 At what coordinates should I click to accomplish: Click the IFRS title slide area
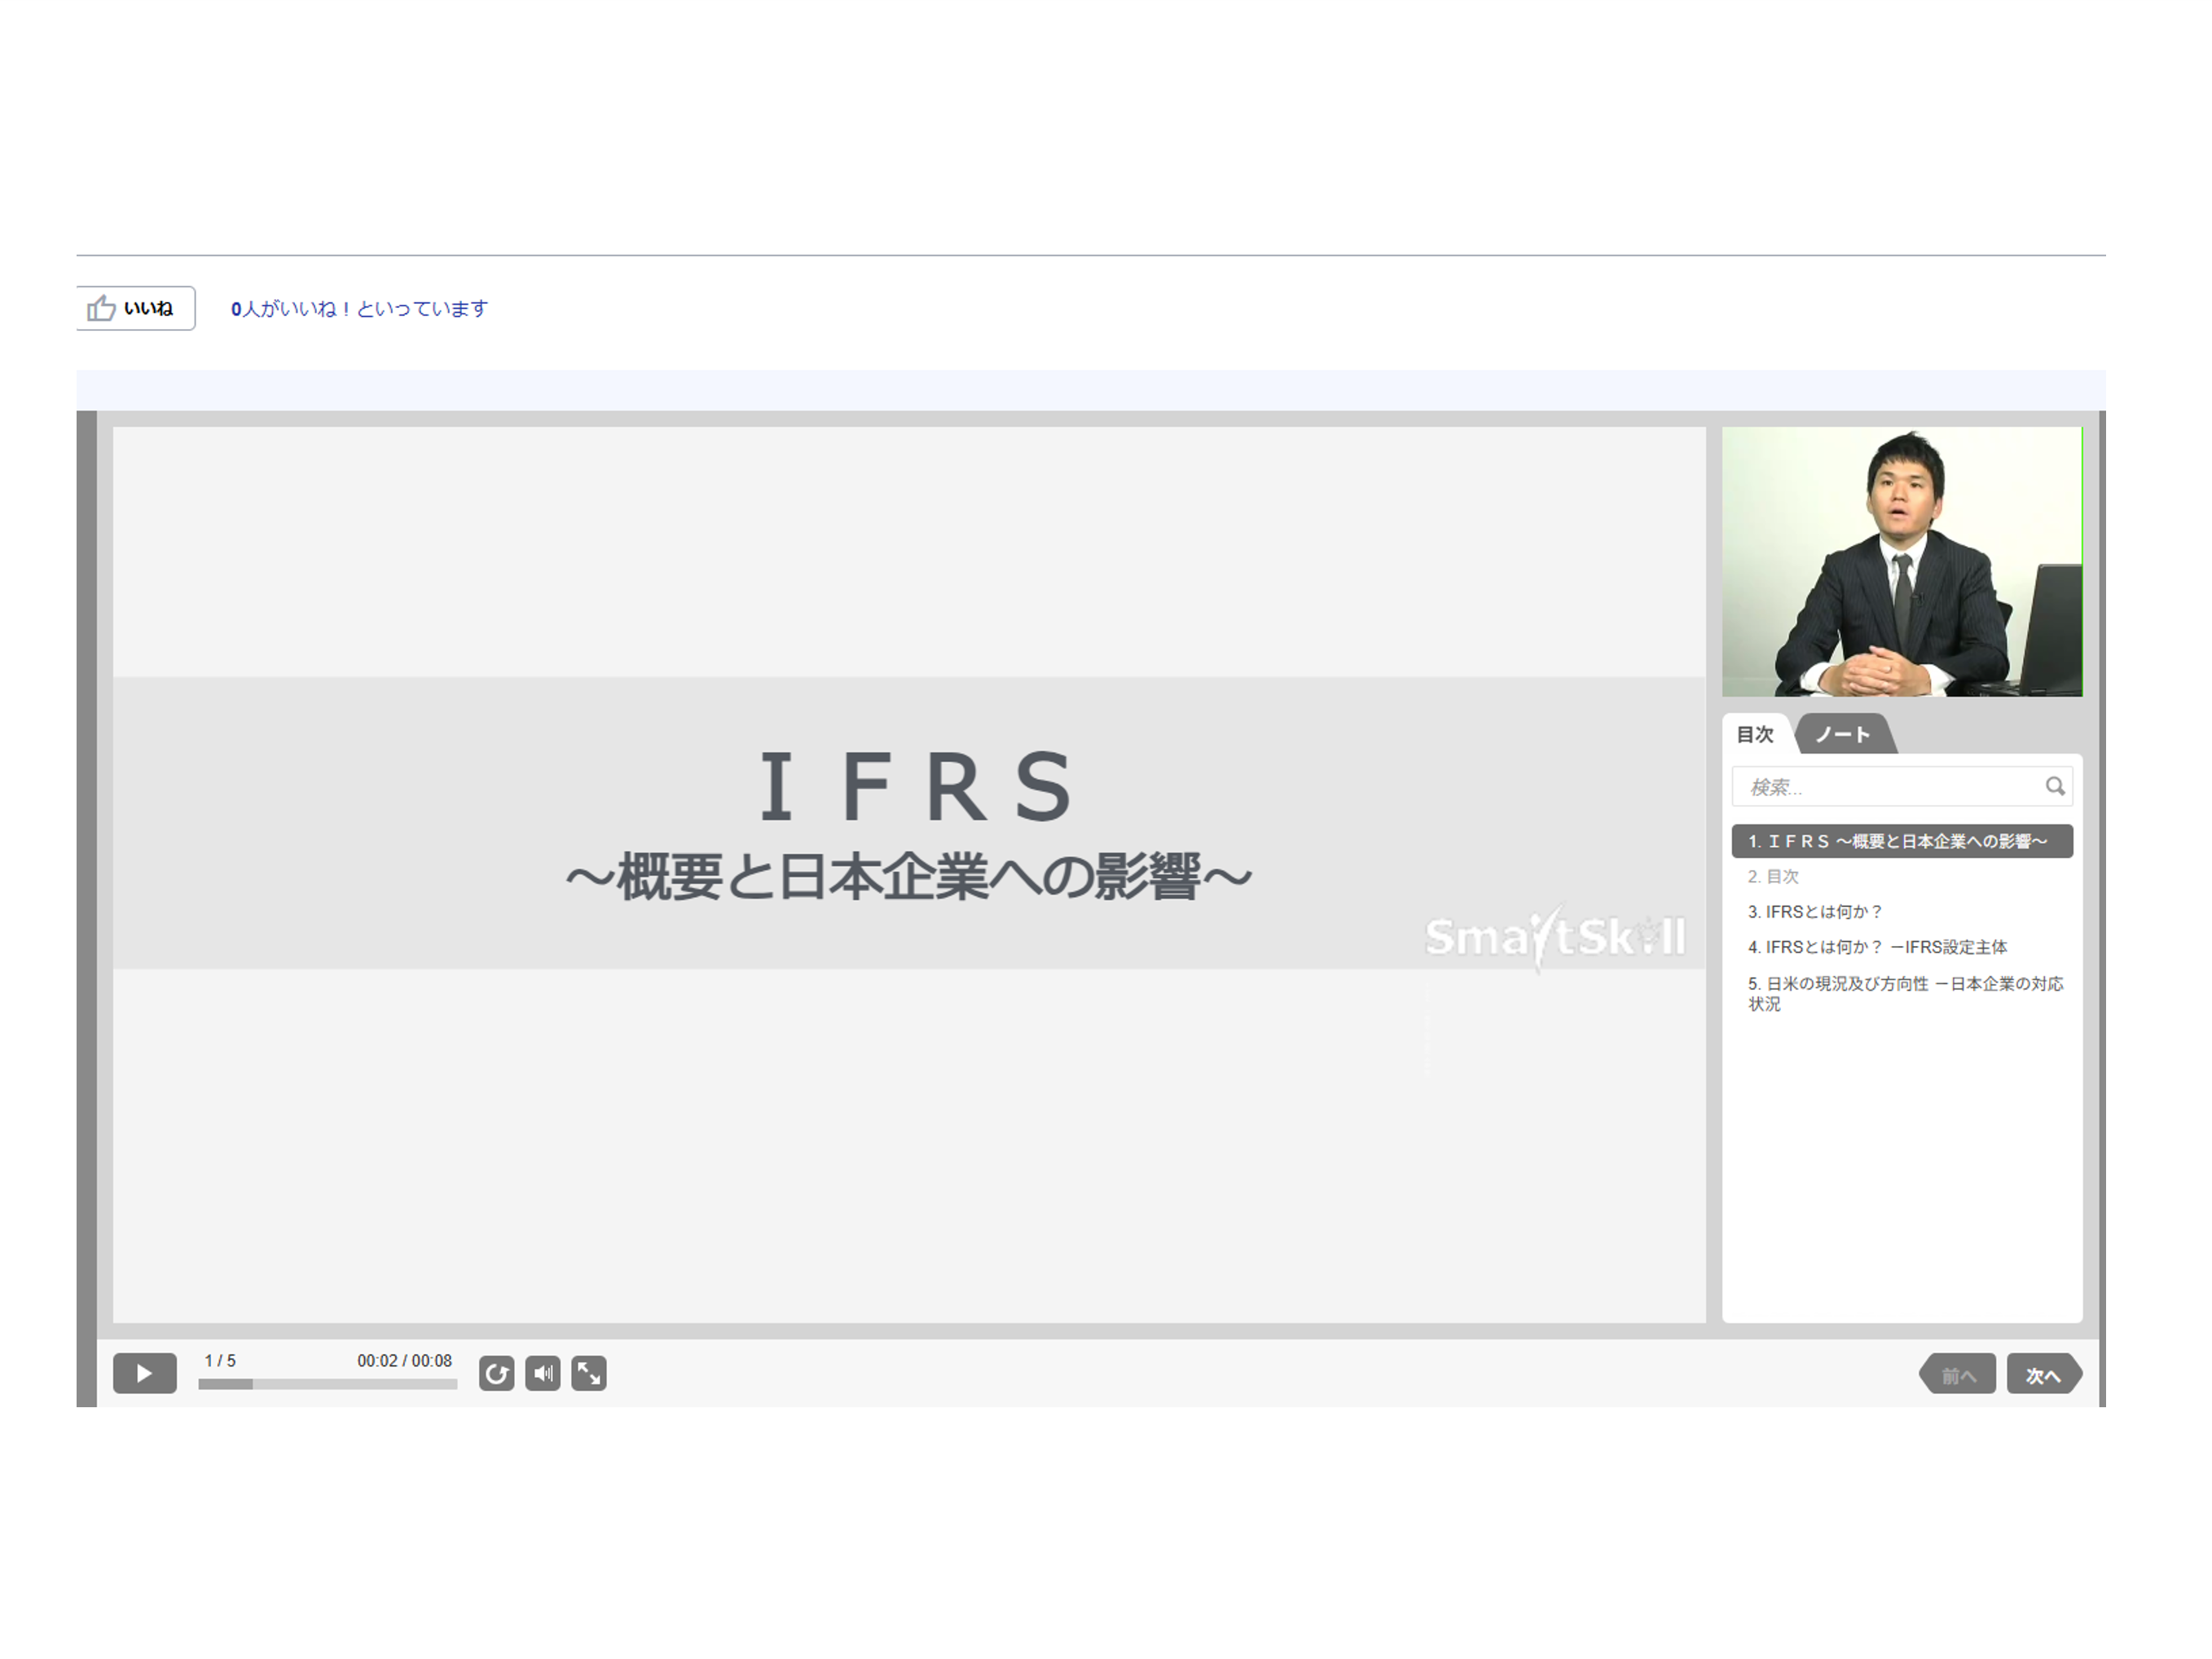(x=909, y=875)
